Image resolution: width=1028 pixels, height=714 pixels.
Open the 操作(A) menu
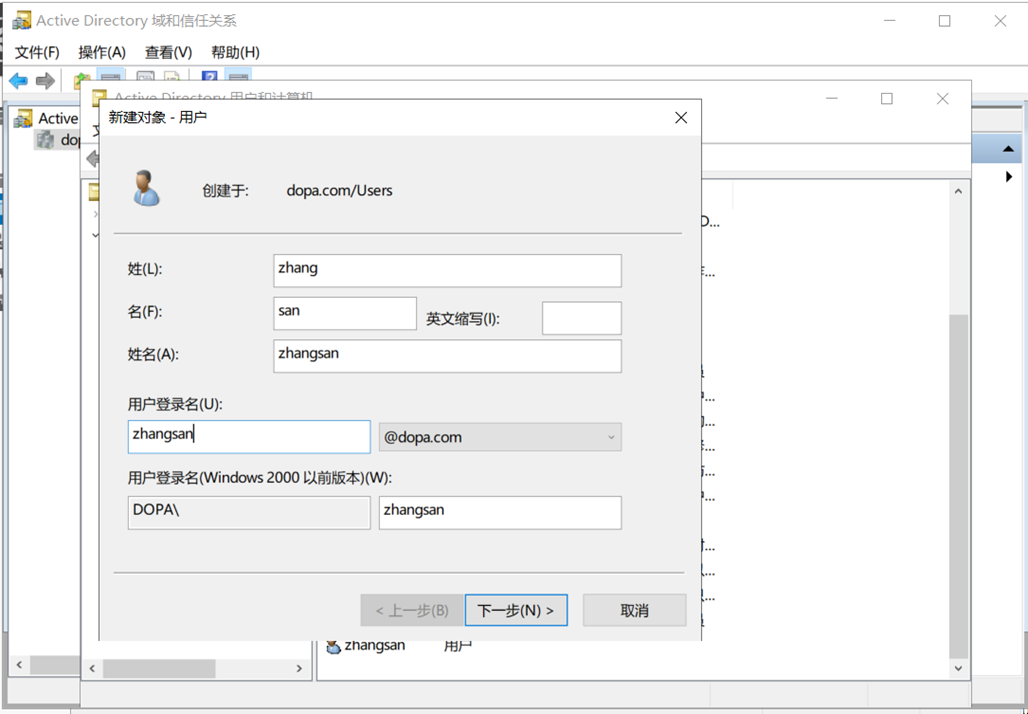pyautogui.click(x=102, y=52)
